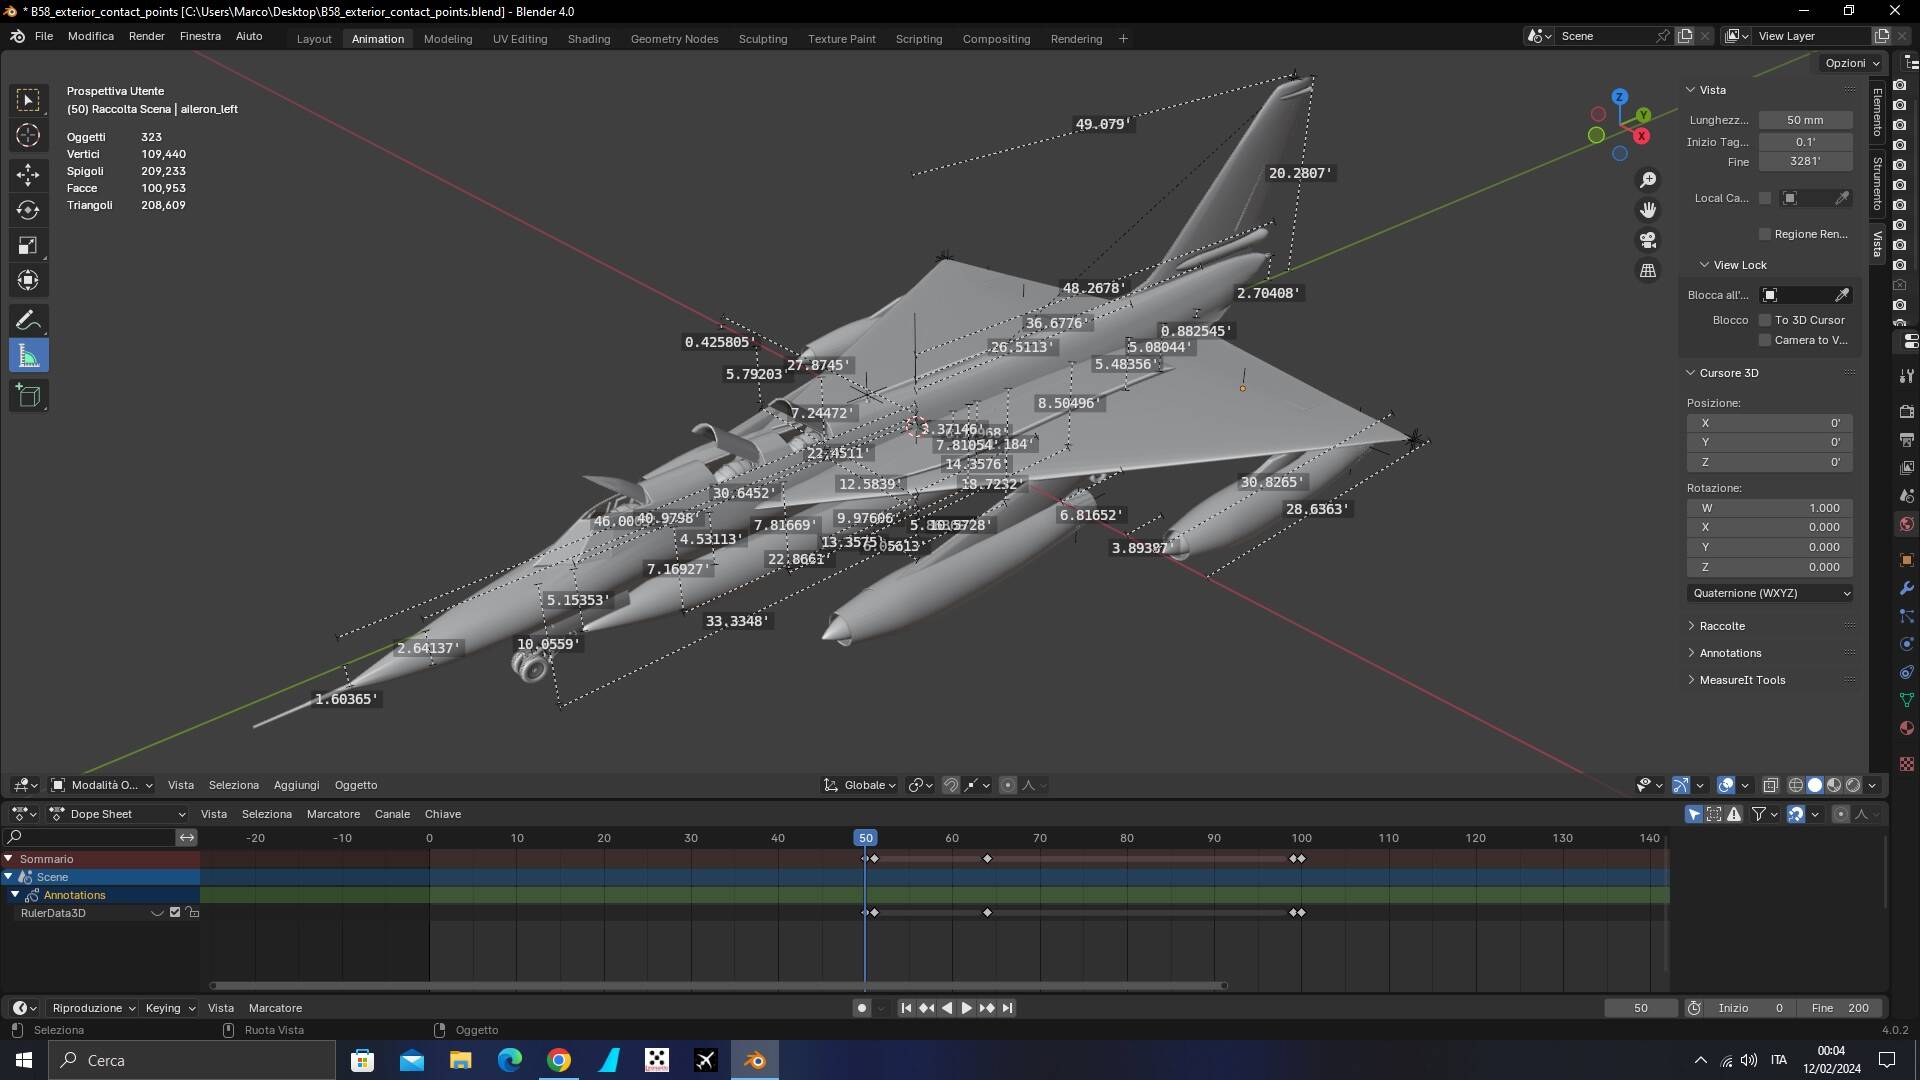Select the Measure tool in the toolbar
This screenshot has height=1080, width=1920.
(28, 356)
